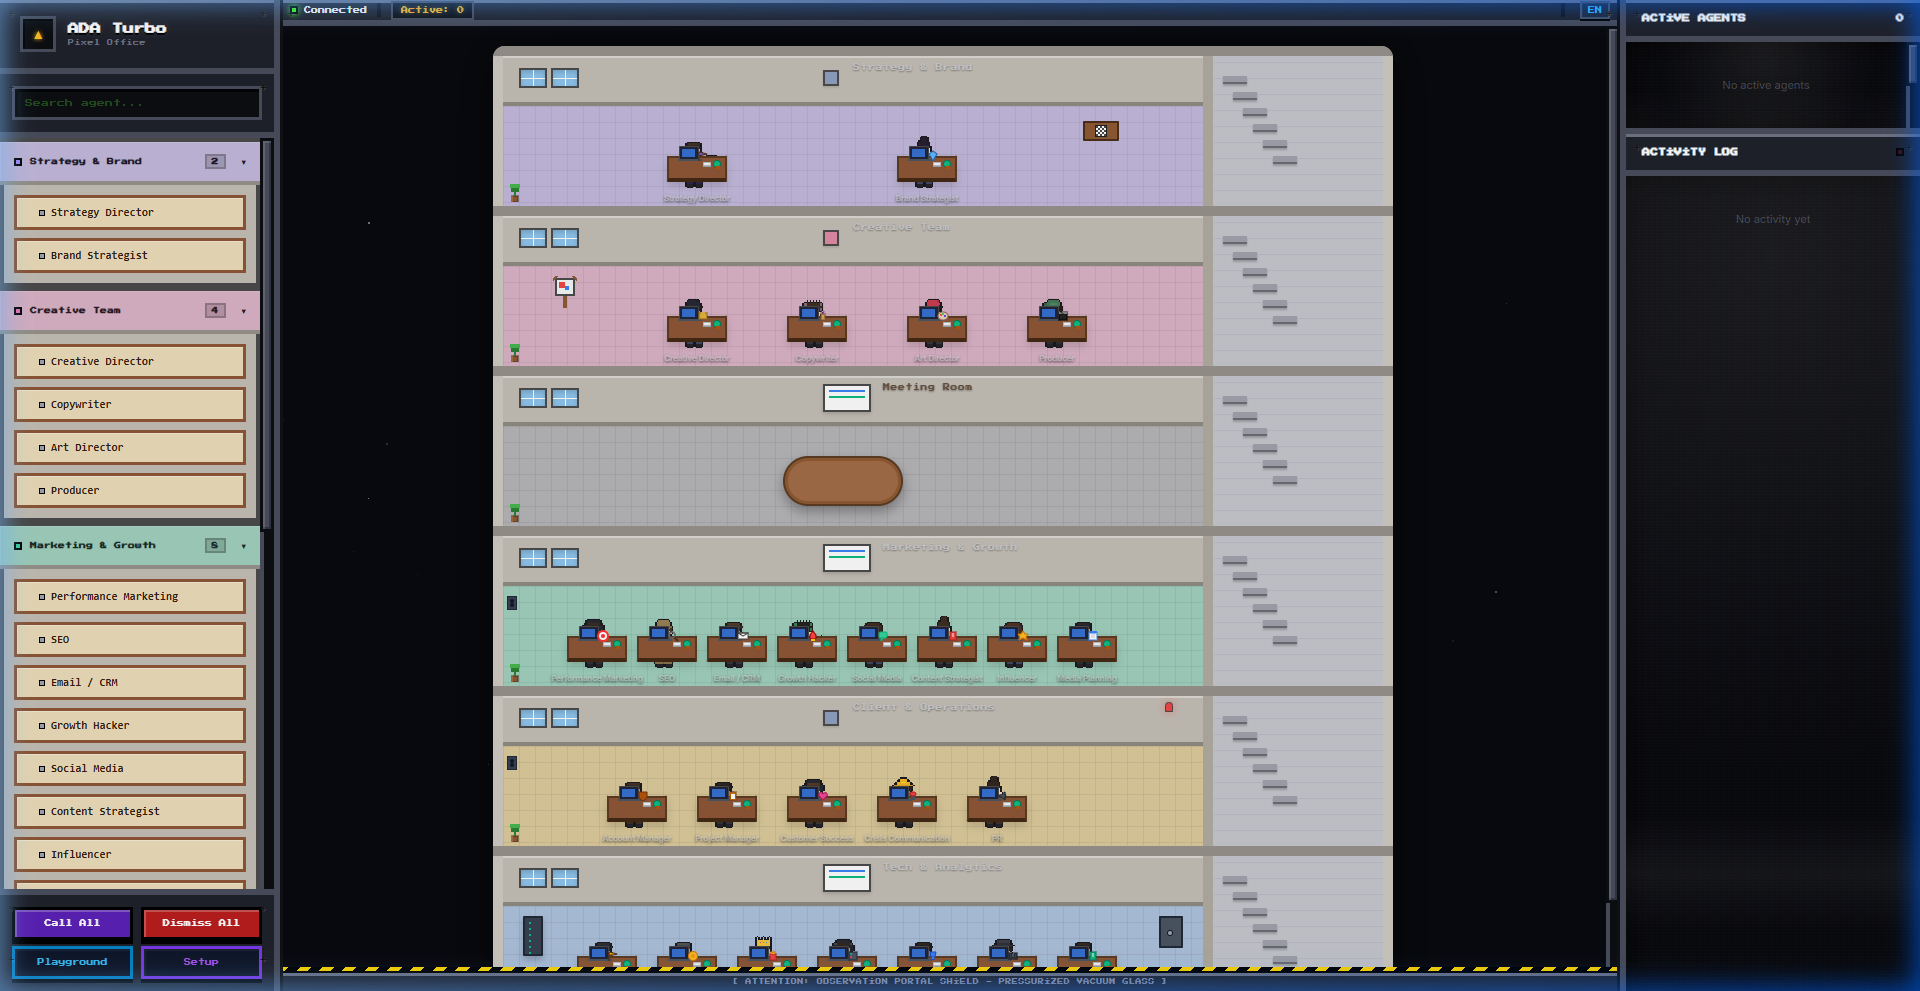Toggle the Activity Log panel square button
This screenshot has width=1920, height=991.
pyautogui.click(x=1900, y=152)
